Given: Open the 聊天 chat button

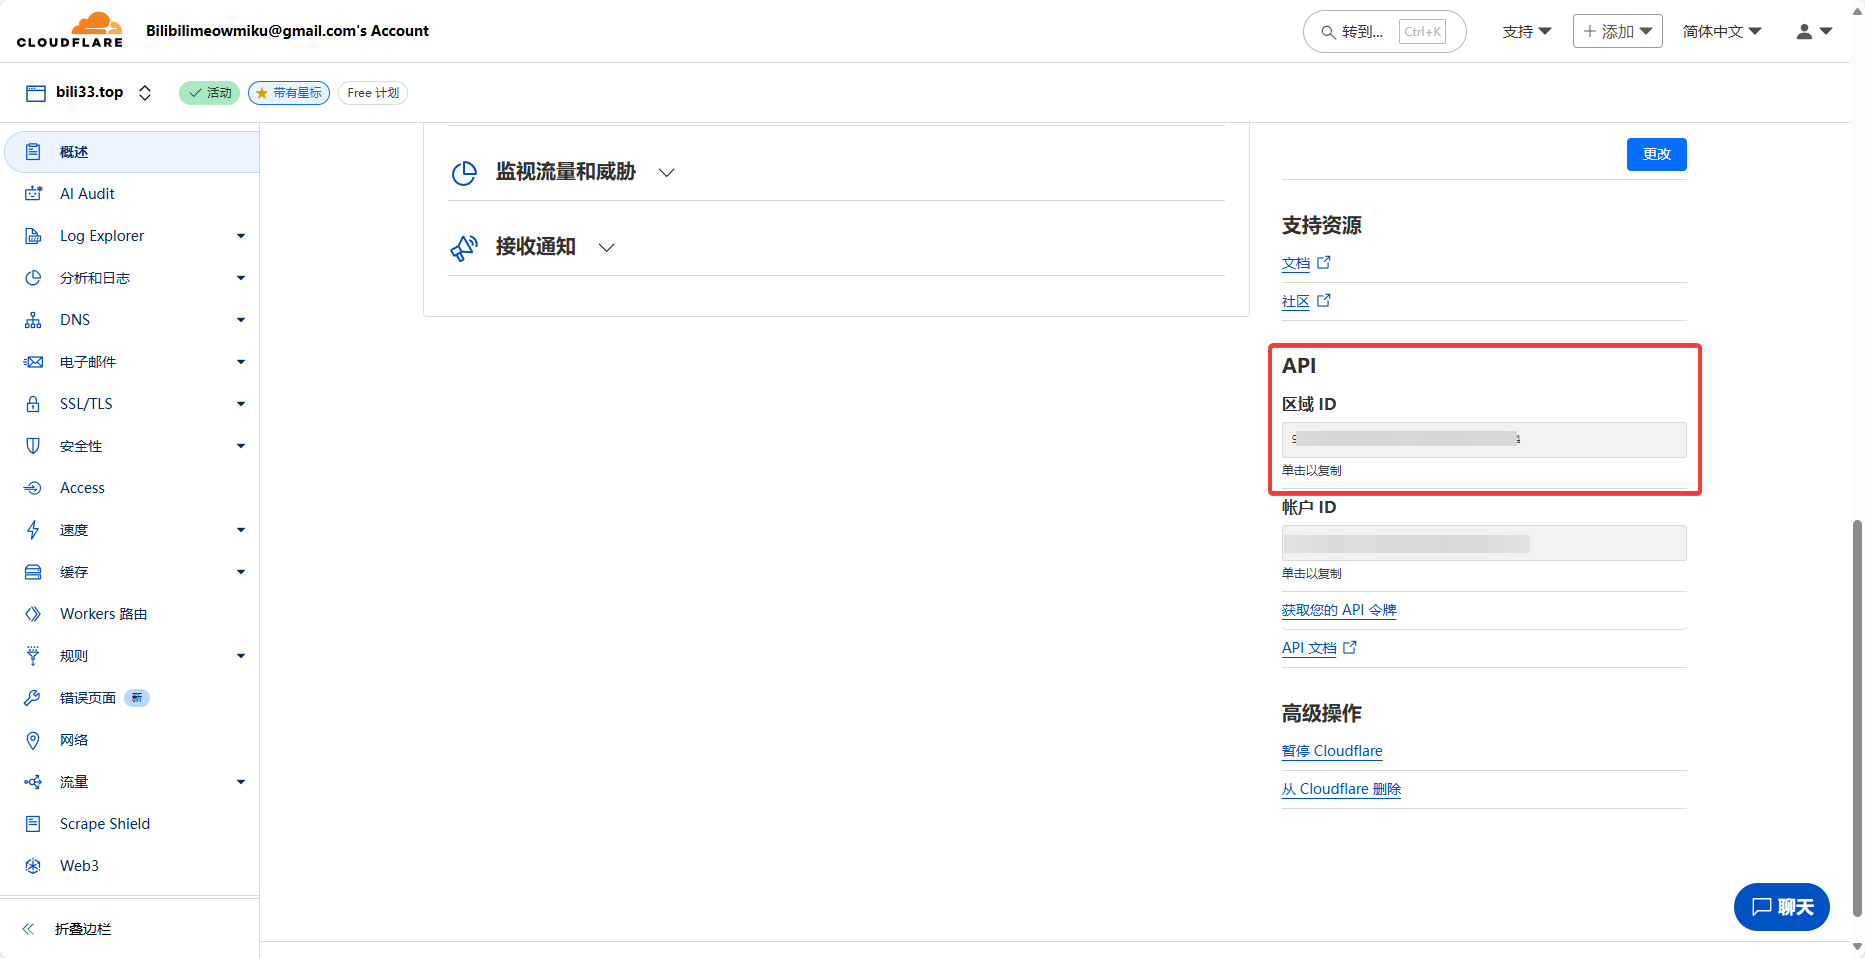Looking at the screenshot, I should pos(1781,907).
